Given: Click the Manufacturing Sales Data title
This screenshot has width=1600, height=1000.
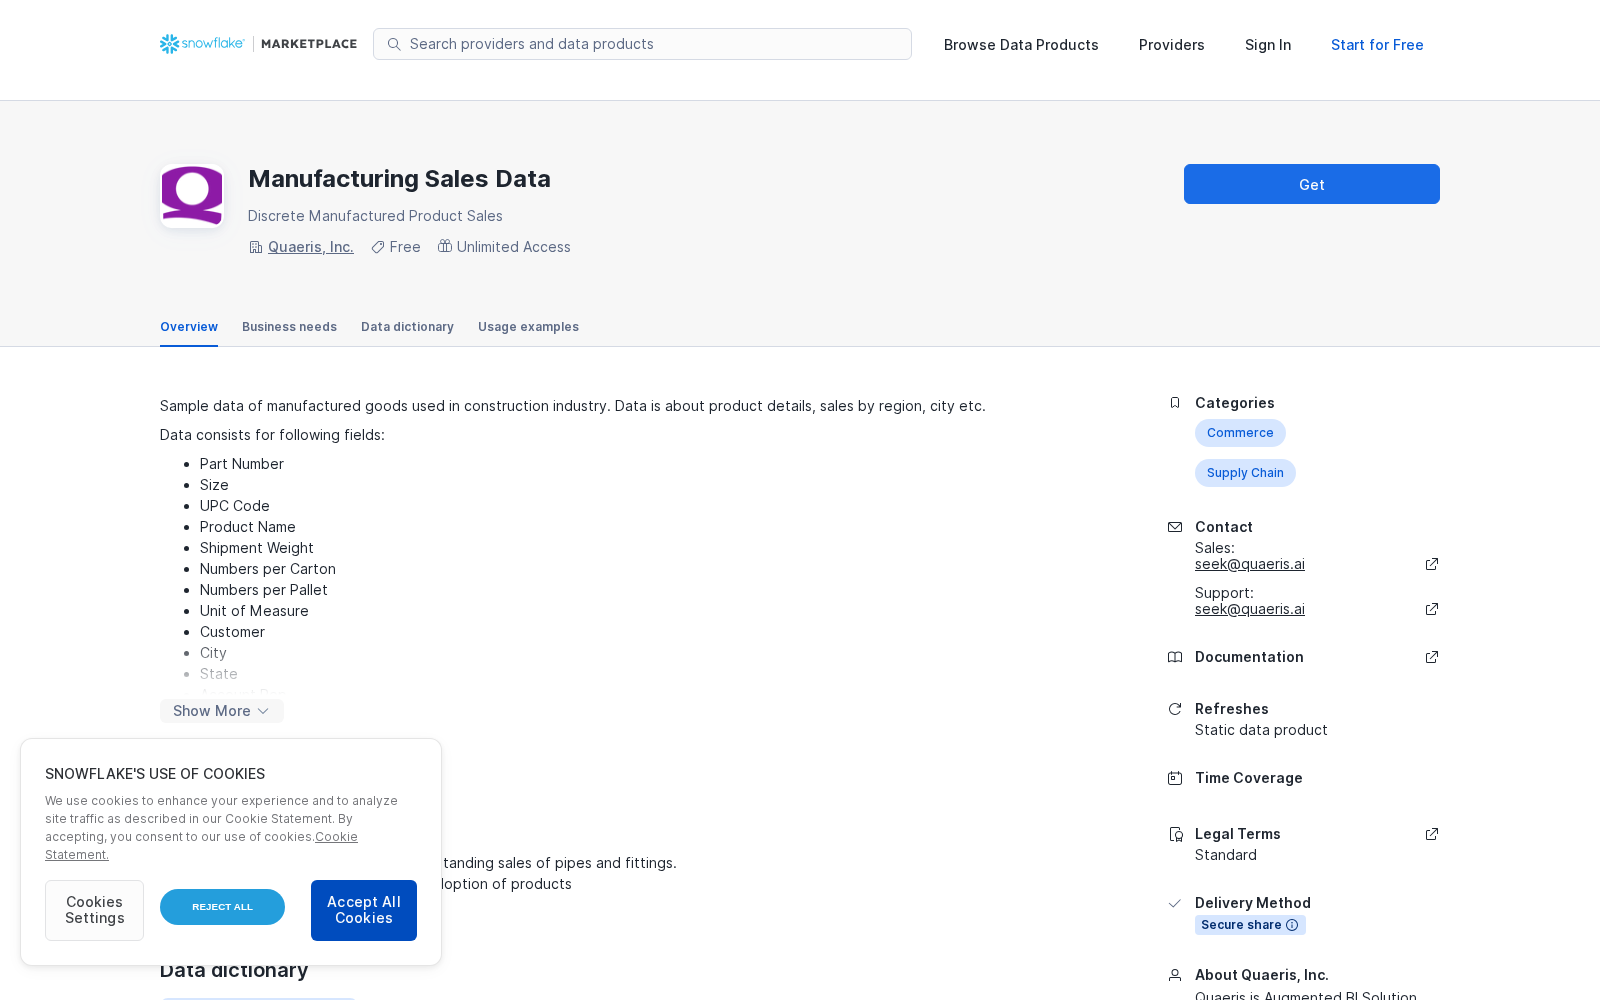Looking at the screenshot, I should tap(399, 179).
